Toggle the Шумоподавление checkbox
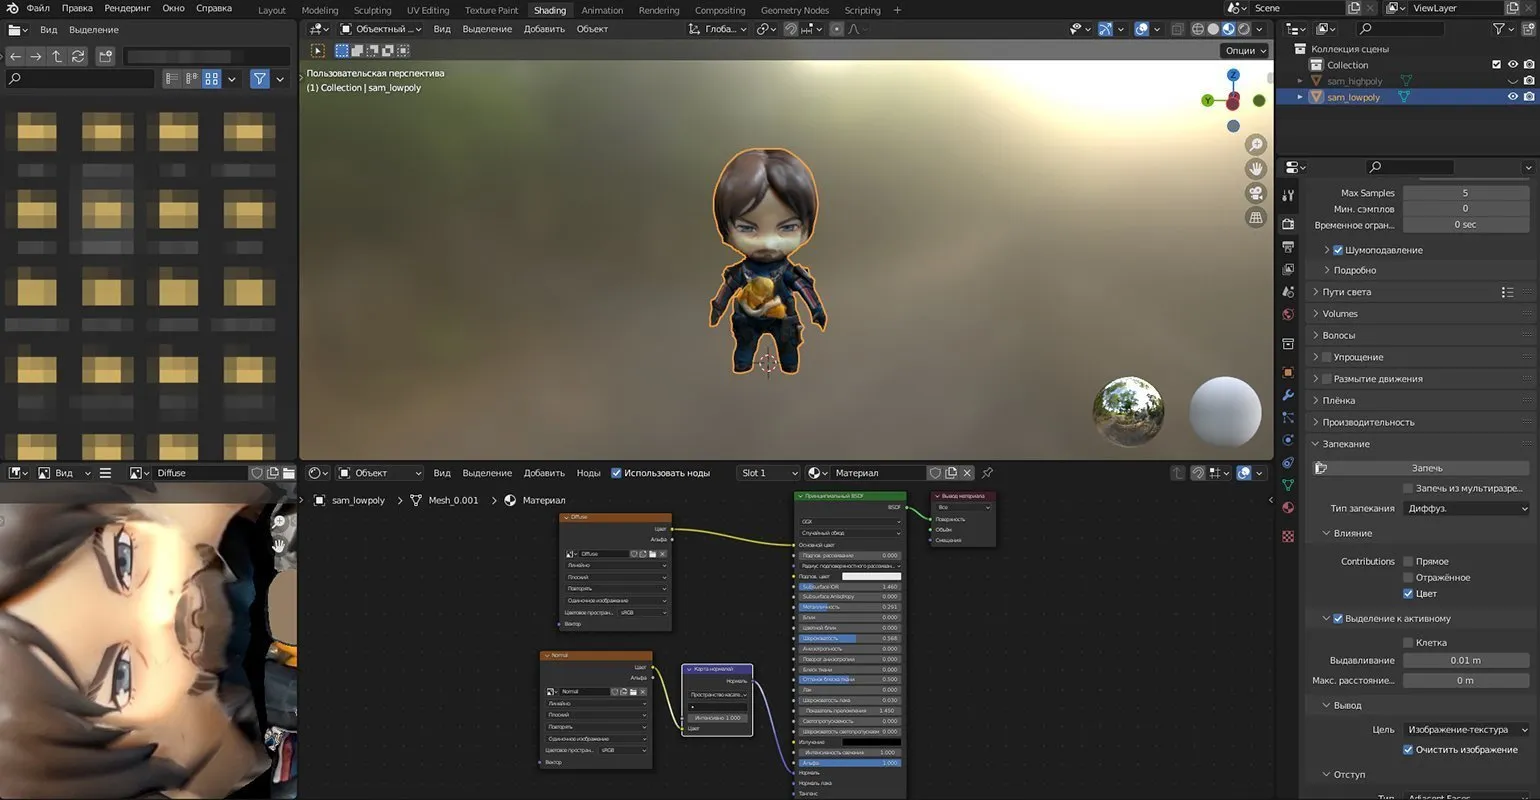This screenshot has height=800, width=1540. (x=1338, y=250)
